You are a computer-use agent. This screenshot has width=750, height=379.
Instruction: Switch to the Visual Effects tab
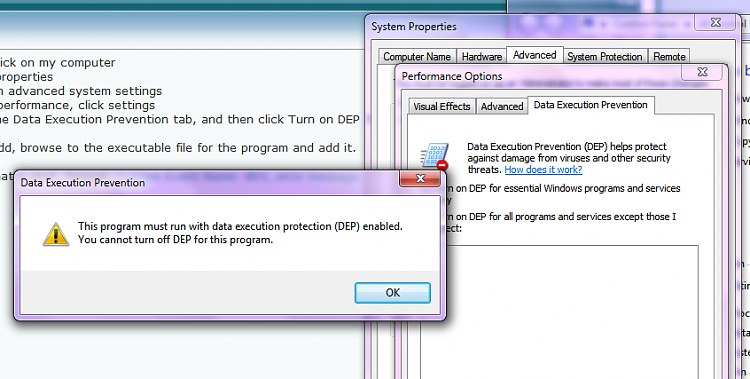pyautogui.click(x=441, y=106)
